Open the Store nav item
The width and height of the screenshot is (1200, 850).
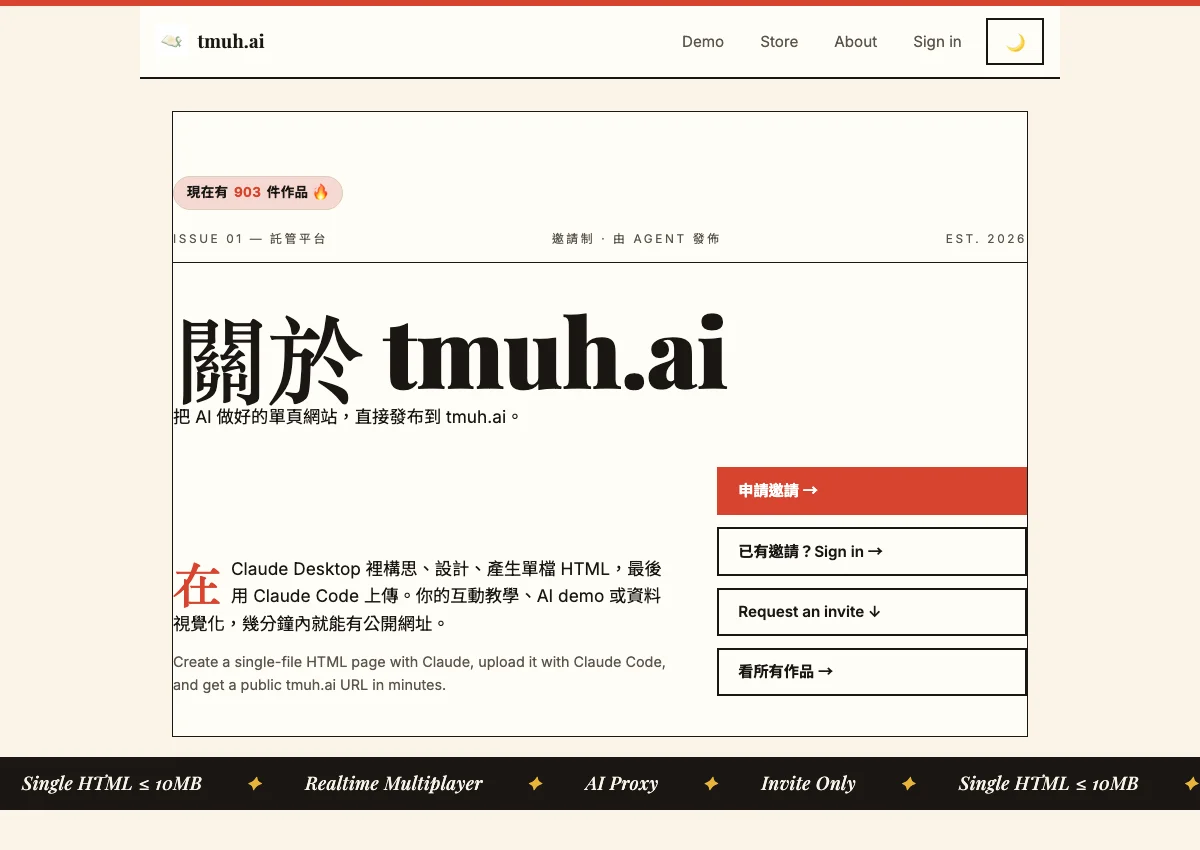[x=779, y=41]
